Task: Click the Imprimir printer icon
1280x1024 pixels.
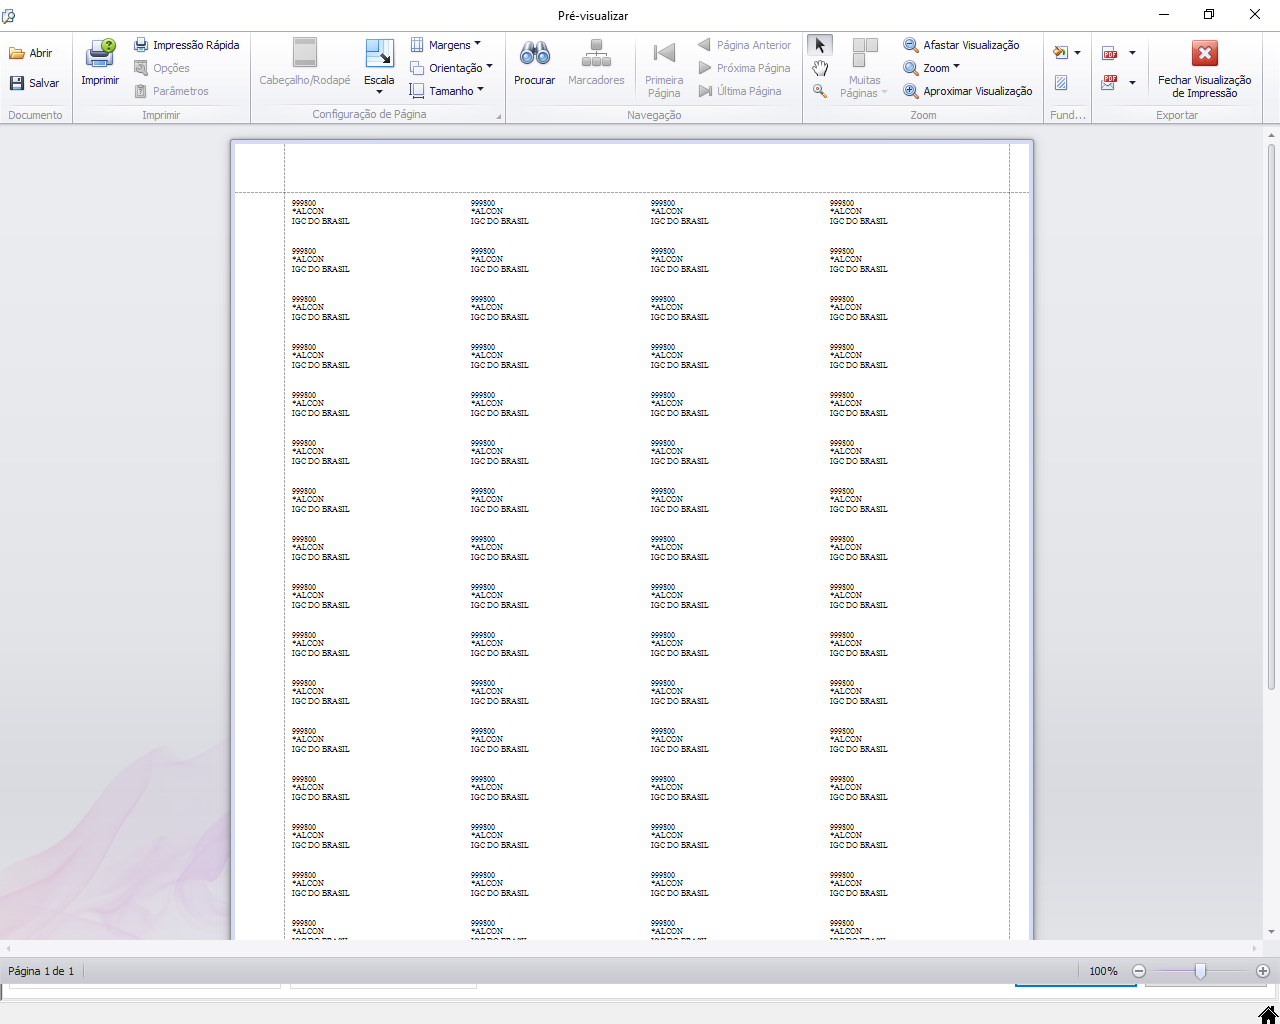Action: click(100, 53)
